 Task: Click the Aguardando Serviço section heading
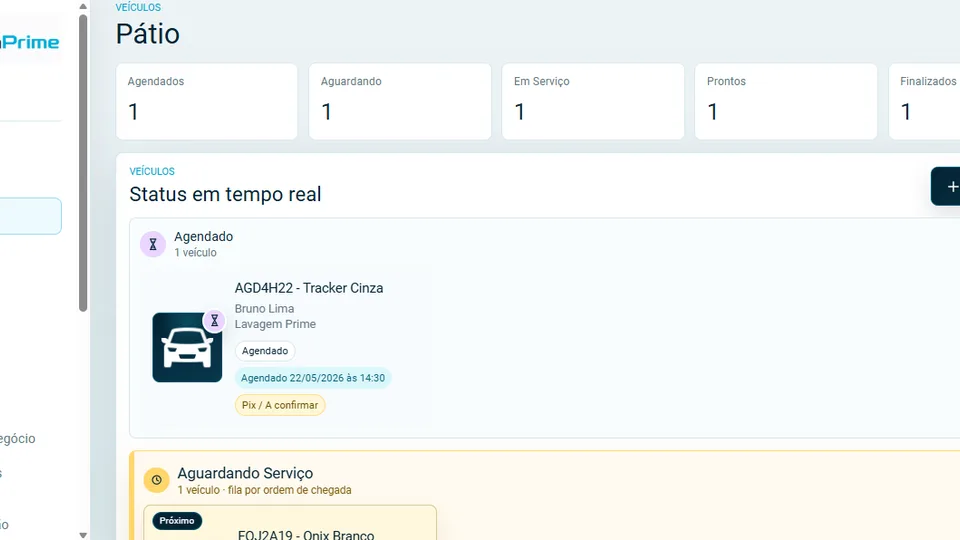point(245,473)
